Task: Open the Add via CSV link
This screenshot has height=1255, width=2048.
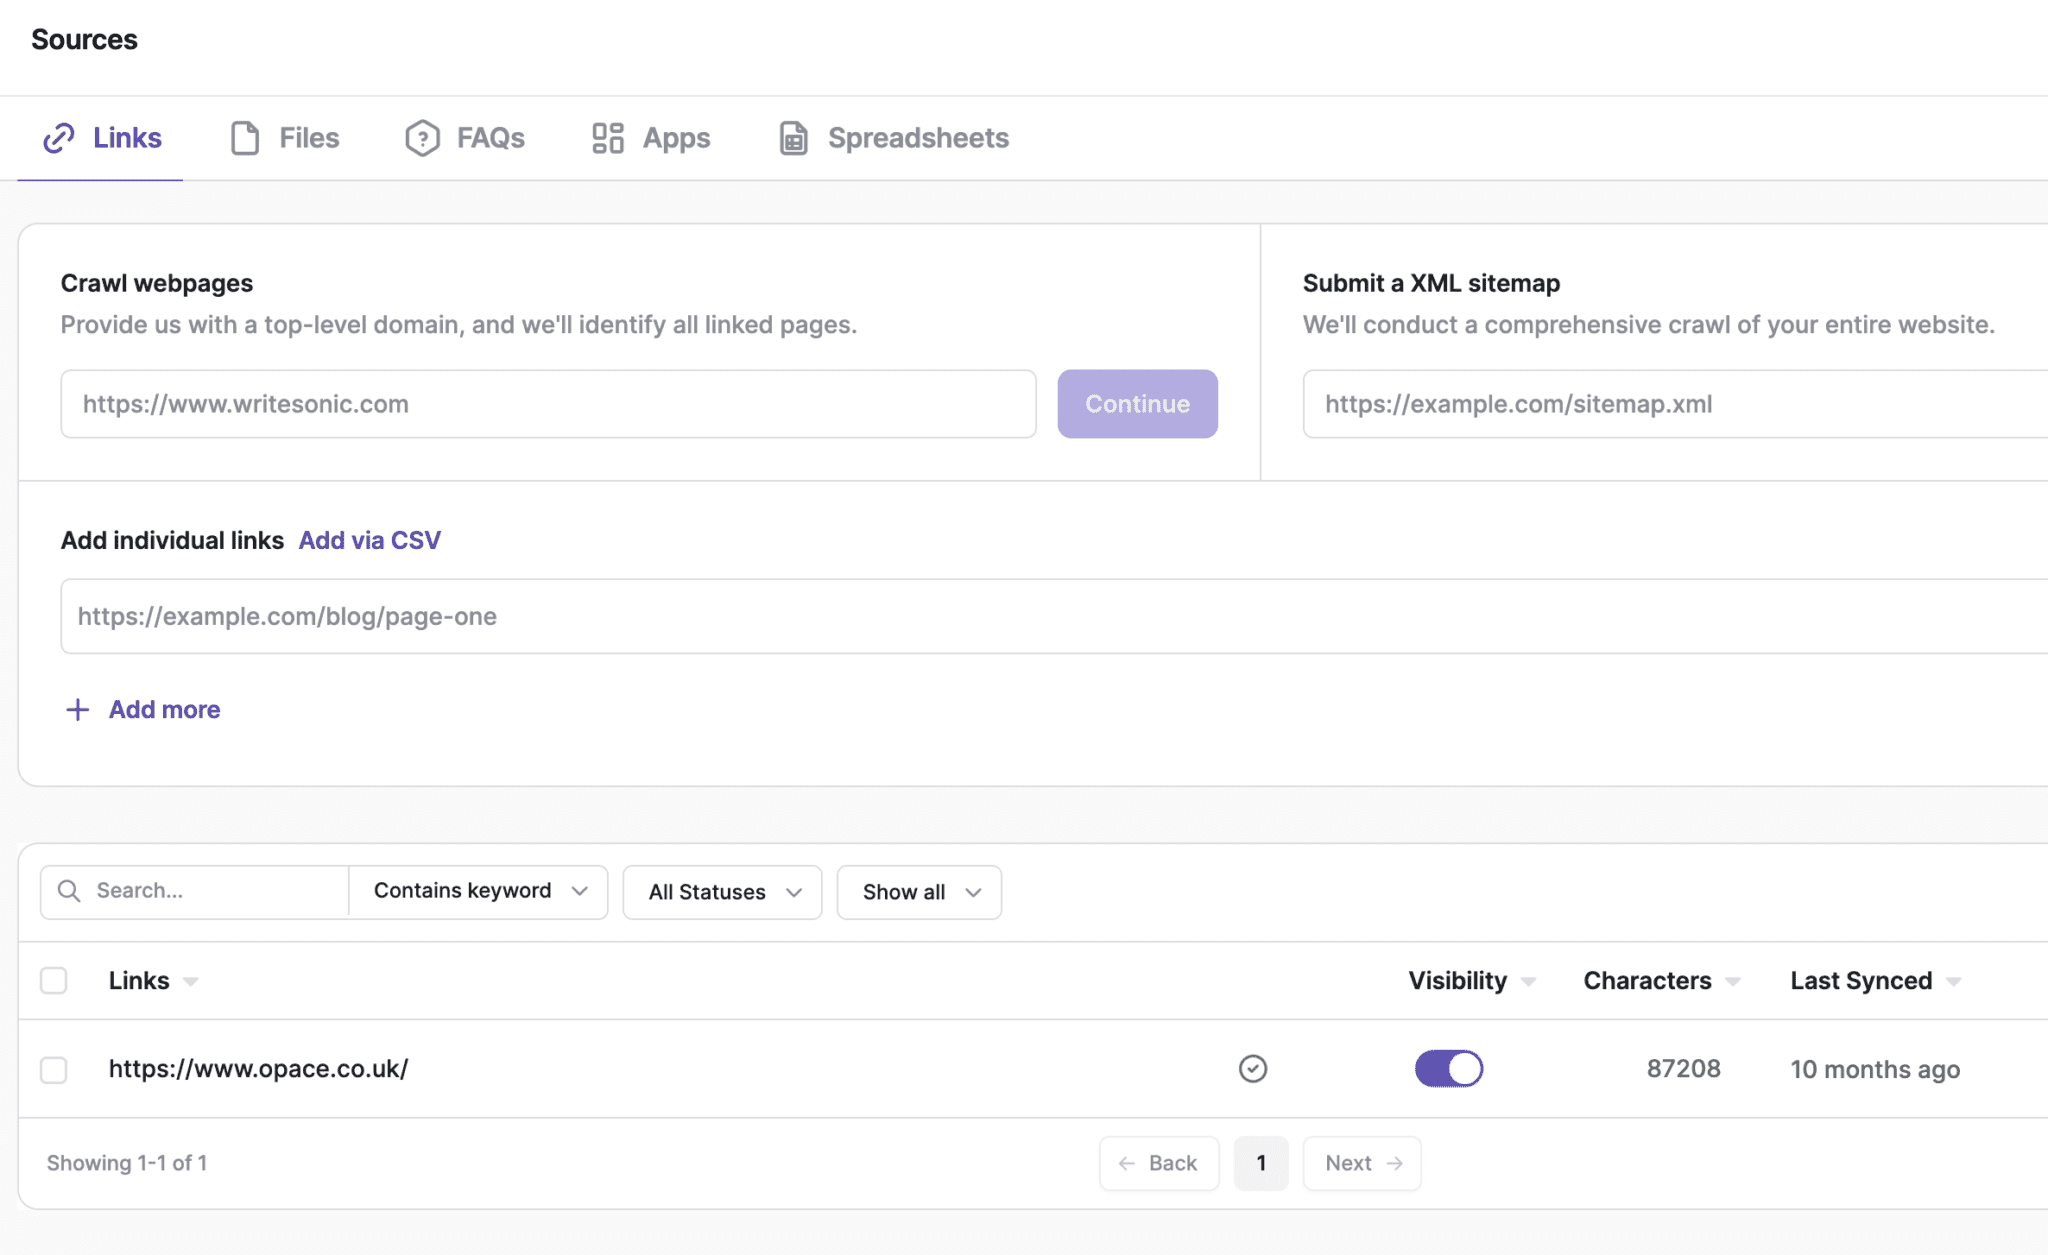Action: pyautogui.click(x=369, y=540)
